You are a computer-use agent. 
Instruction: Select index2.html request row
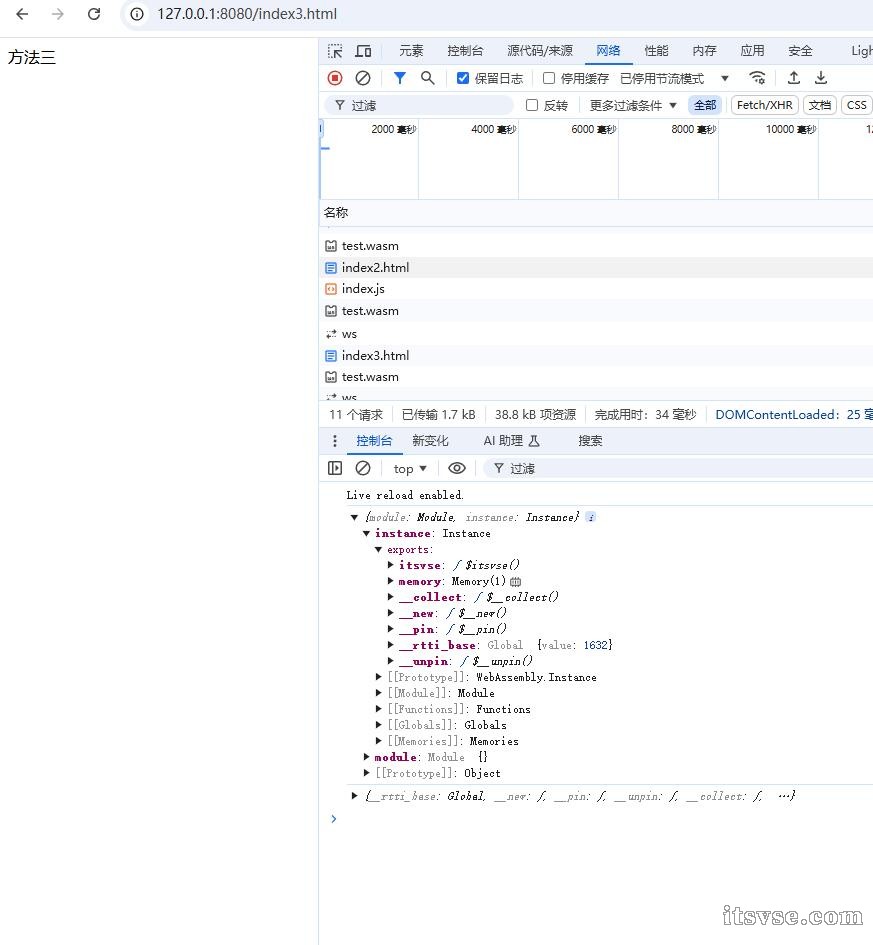pyautogui.click(x=595, y=268)
